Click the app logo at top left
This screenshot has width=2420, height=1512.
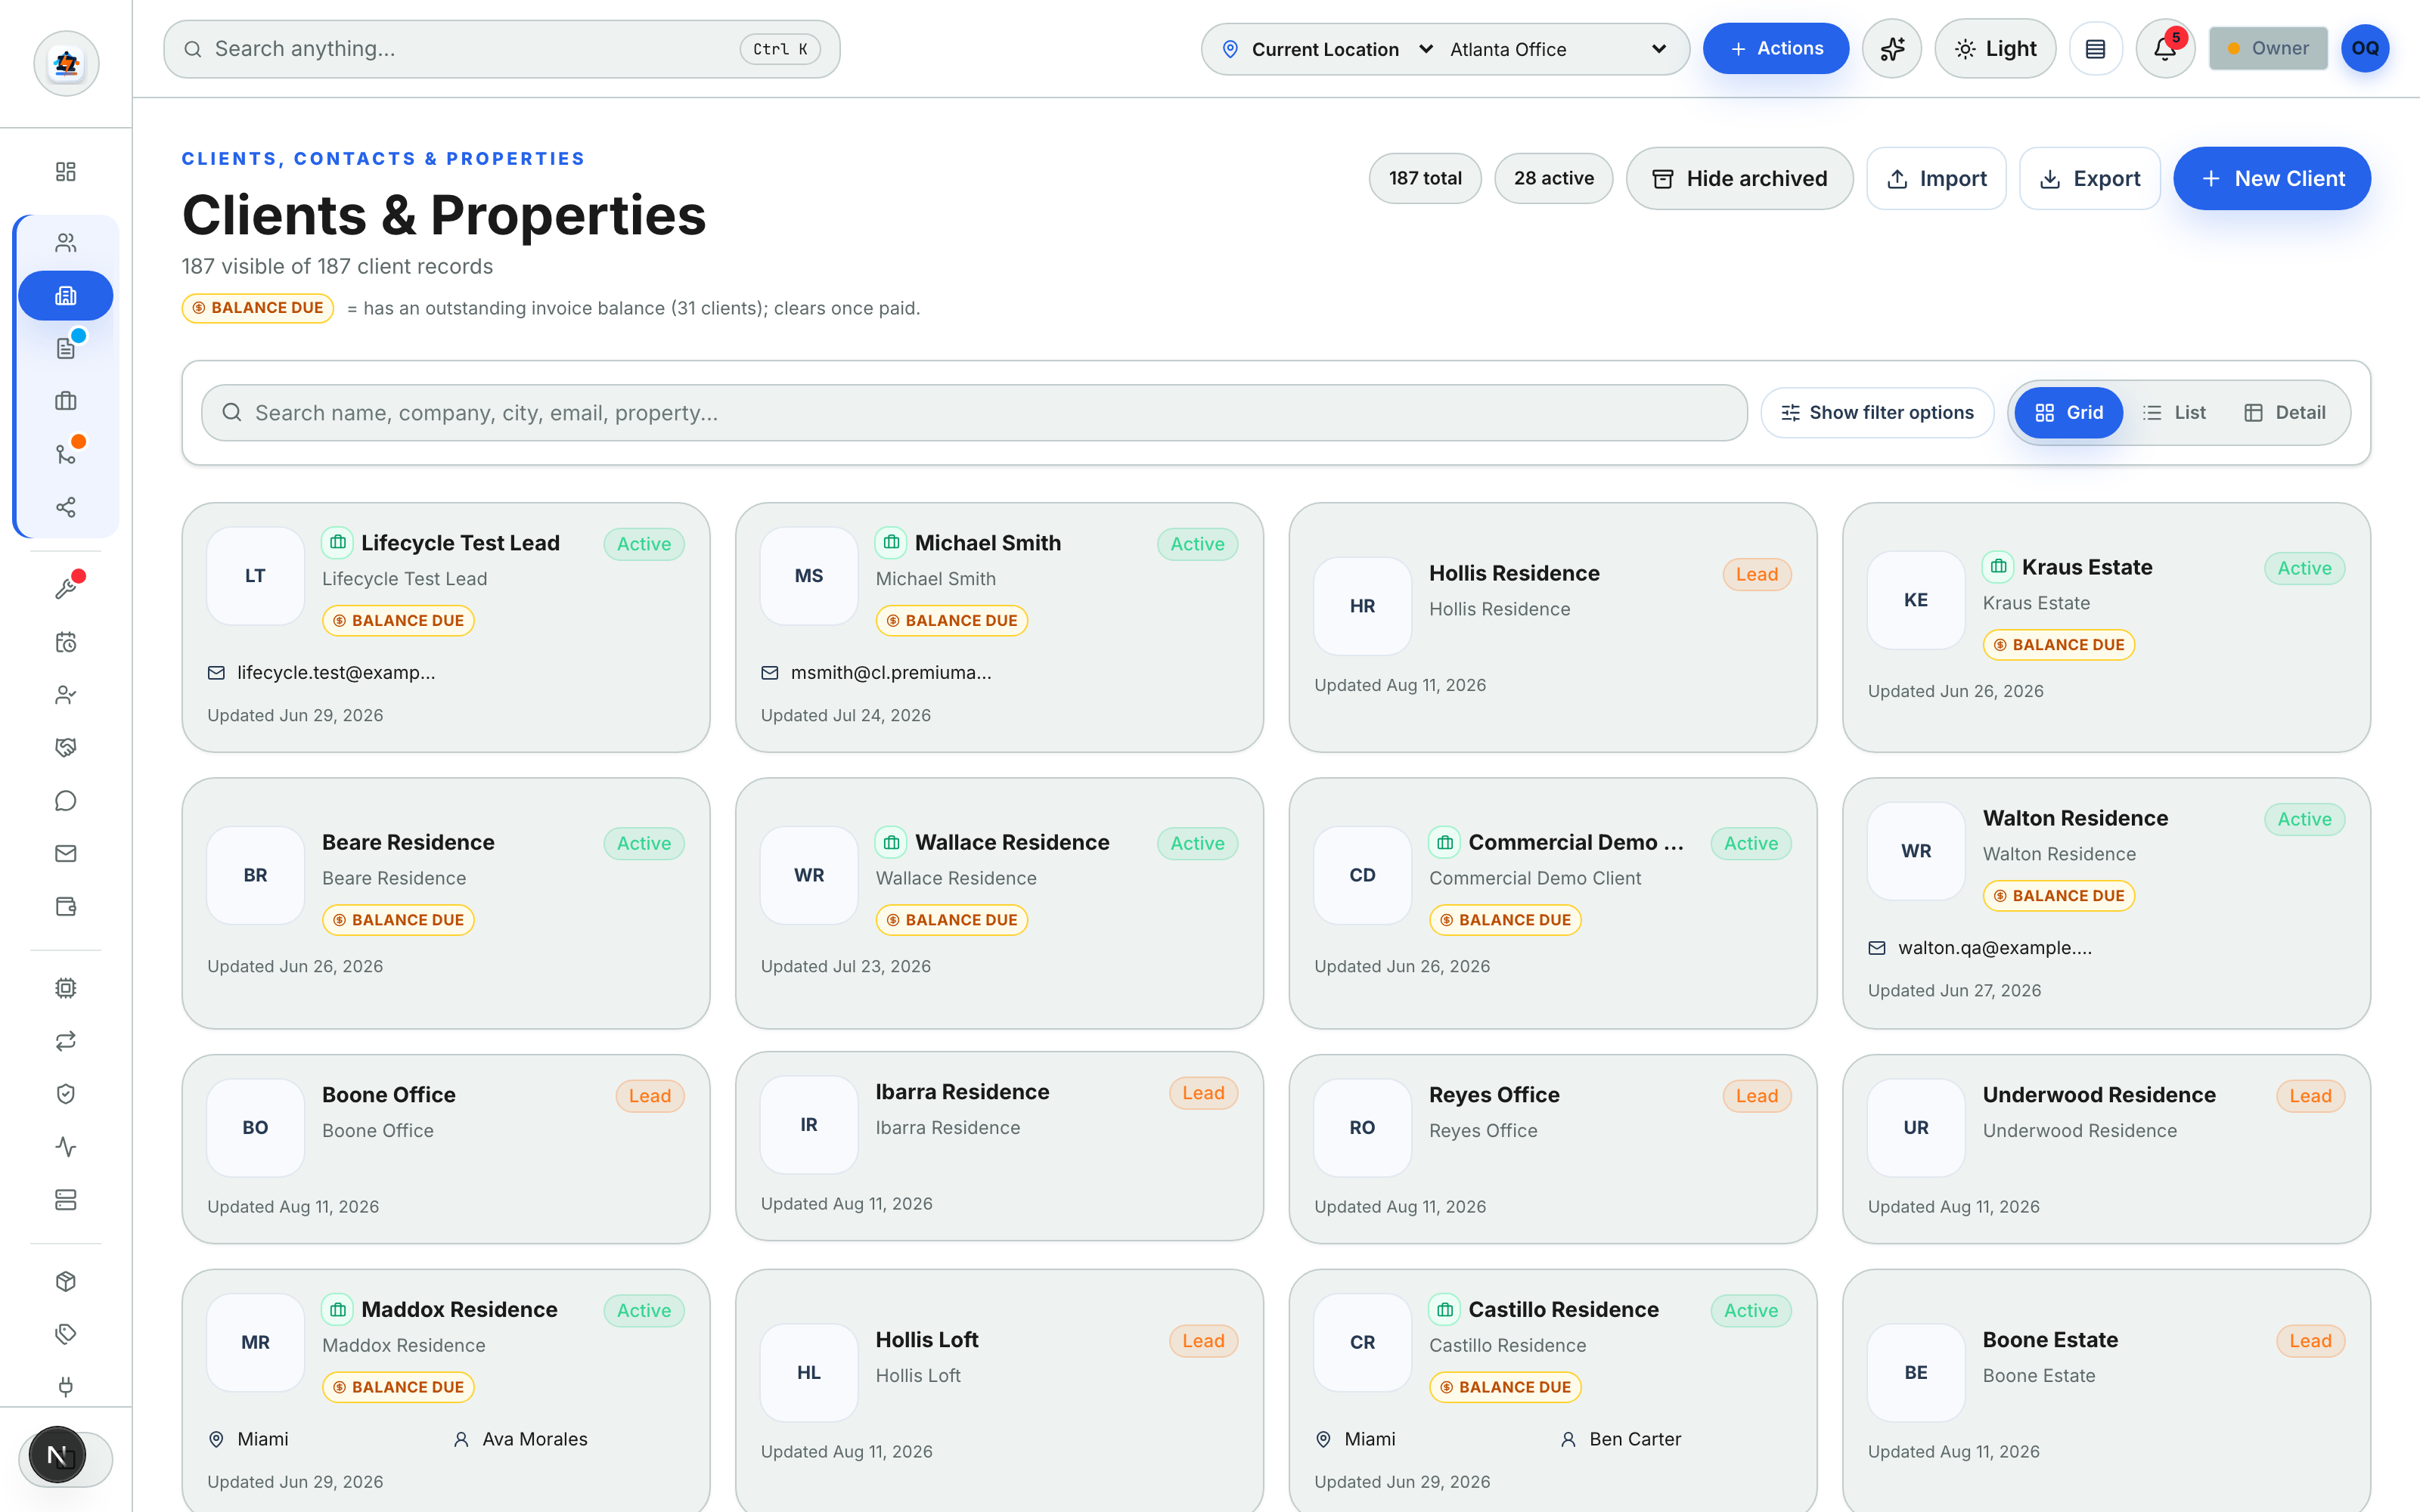coord(66,63)
